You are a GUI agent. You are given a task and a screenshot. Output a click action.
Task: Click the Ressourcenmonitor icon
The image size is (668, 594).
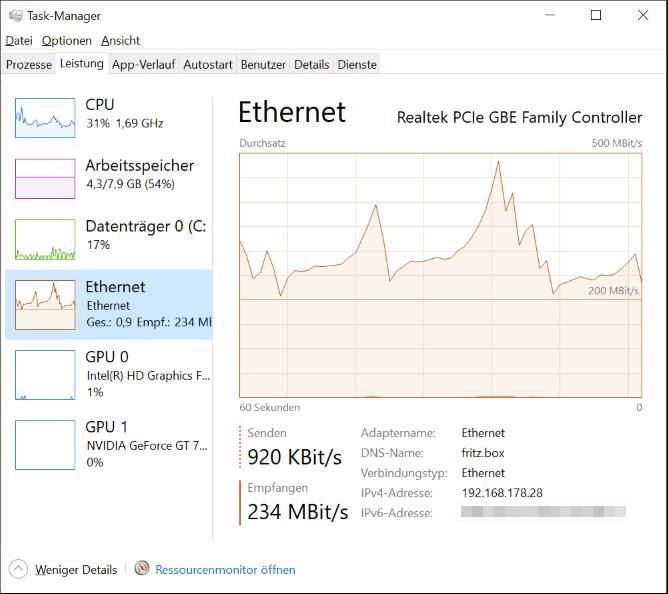(142, 569)
